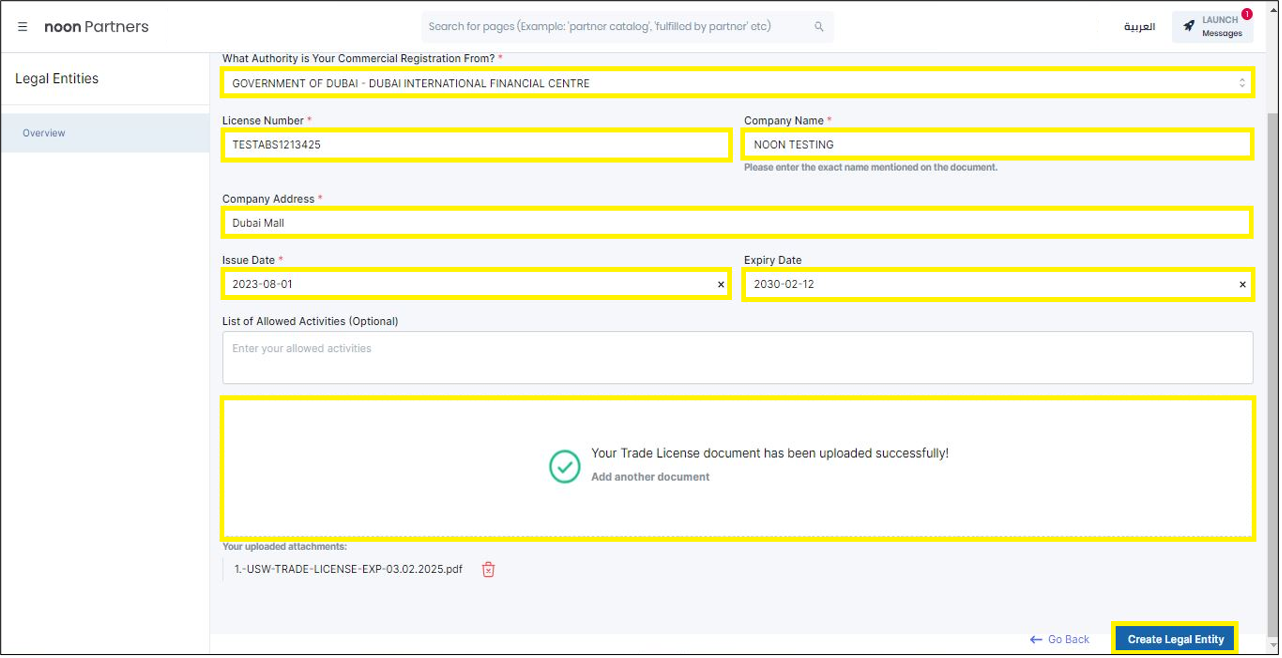Open the Legal Entities section heading
Image resolution: width=1282 pixels, height=658 pixels.
pyautogui.click(x=57, y=79)
